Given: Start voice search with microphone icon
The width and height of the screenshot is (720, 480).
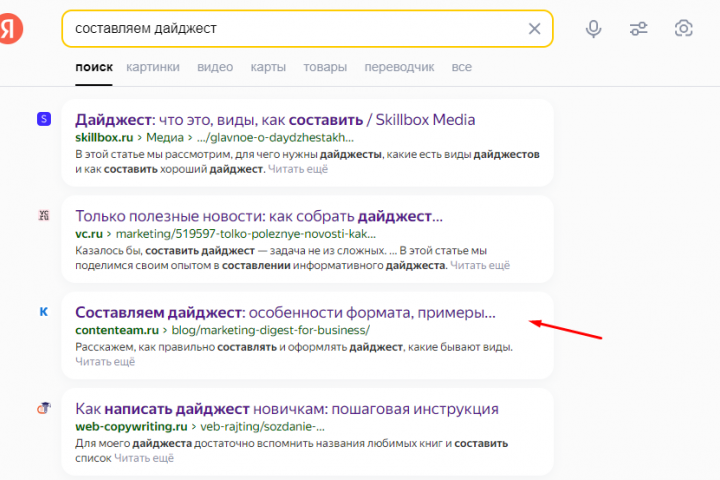Looking at the screenshot, I should [593, 29].
